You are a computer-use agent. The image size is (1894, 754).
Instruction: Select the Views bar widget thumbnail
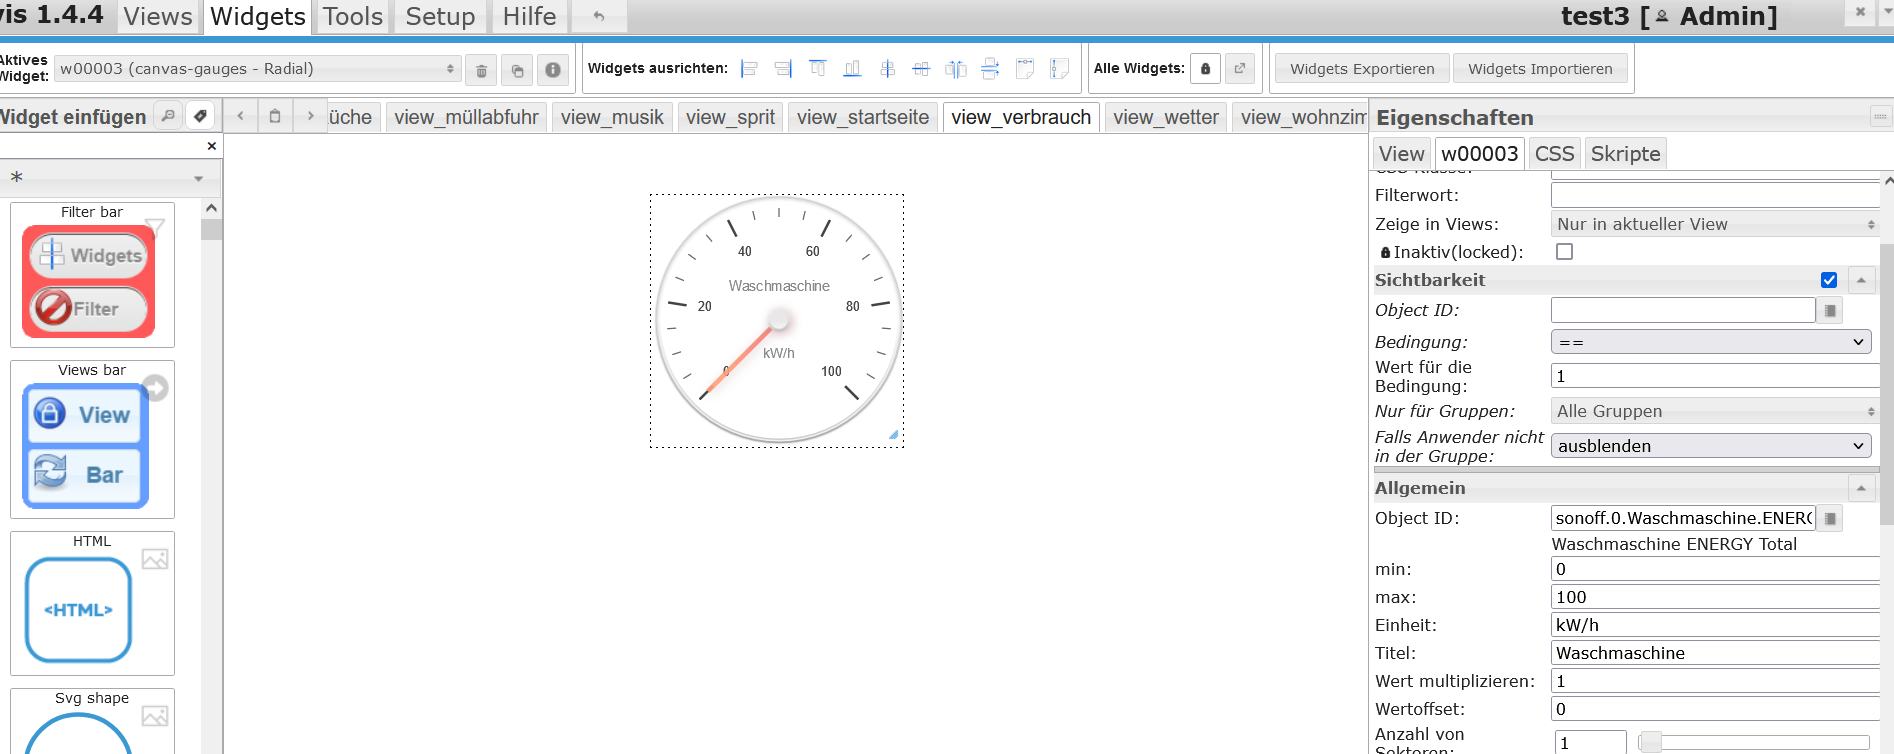[92, 439]
